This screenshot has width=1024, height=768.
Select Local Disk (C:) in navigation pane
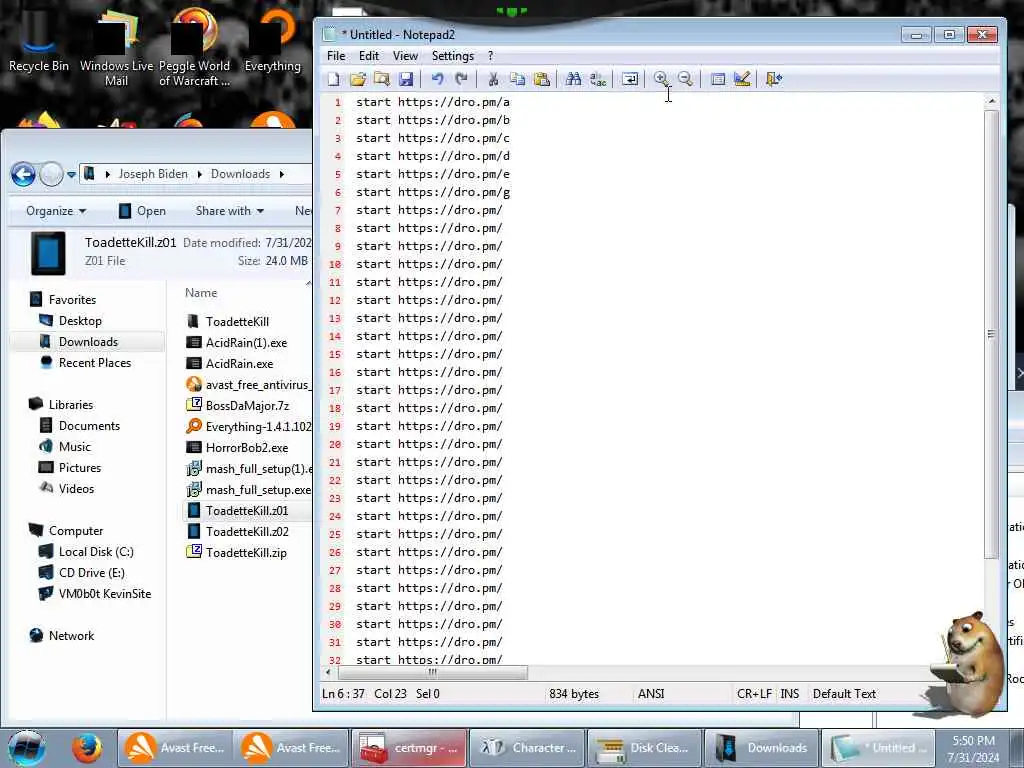click(86, 552)
